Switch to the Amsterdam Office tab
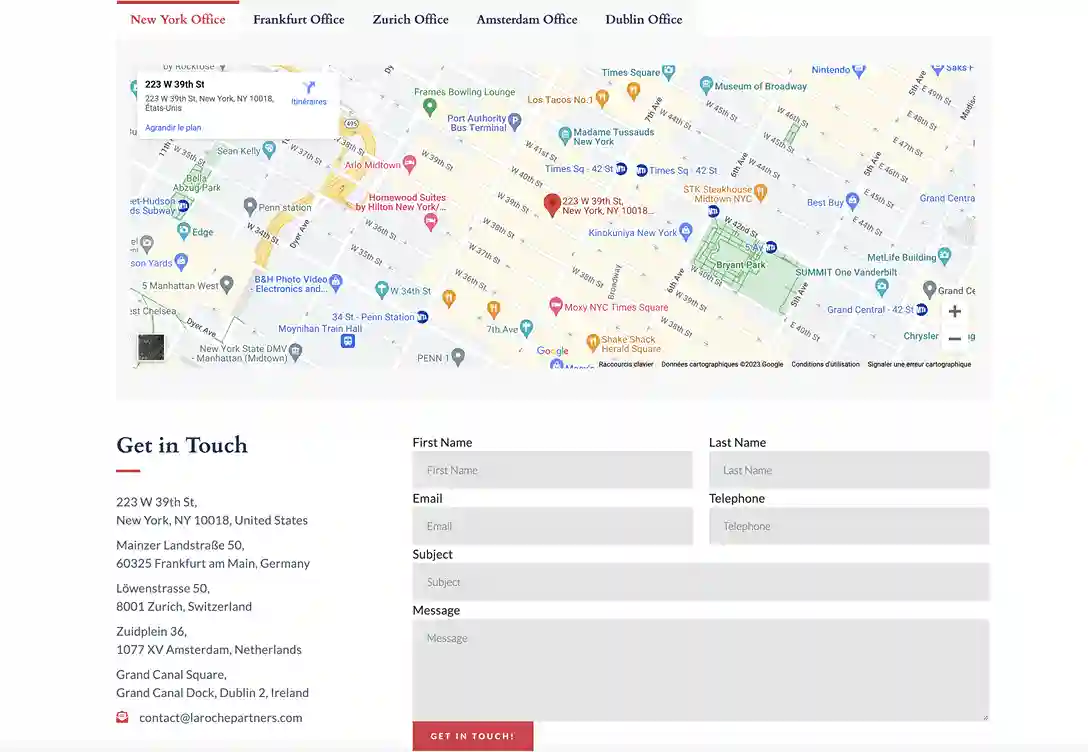The height and width of the screenshot is (752, 1088). (526, 19)
